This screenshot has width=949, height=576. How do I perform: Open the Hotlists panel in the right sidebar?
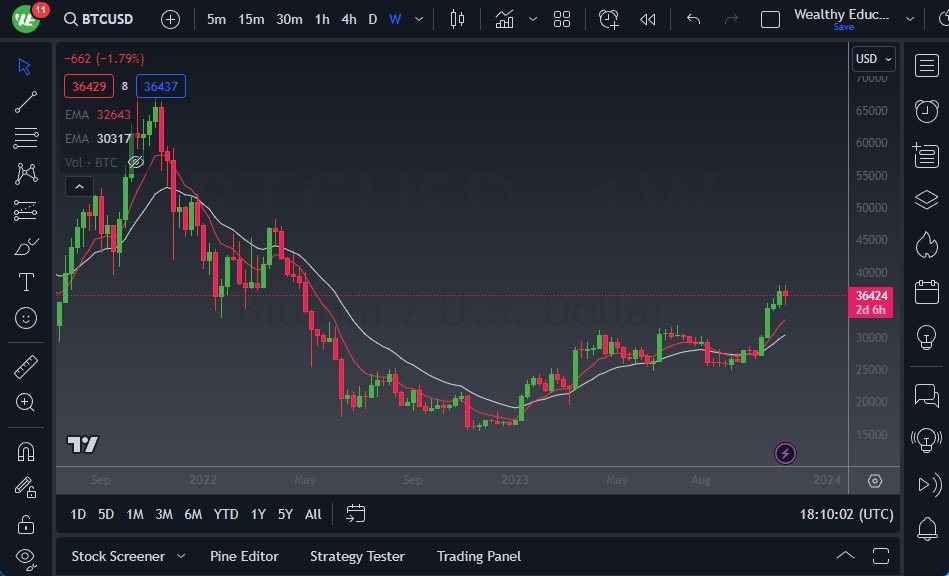point(925,244)
